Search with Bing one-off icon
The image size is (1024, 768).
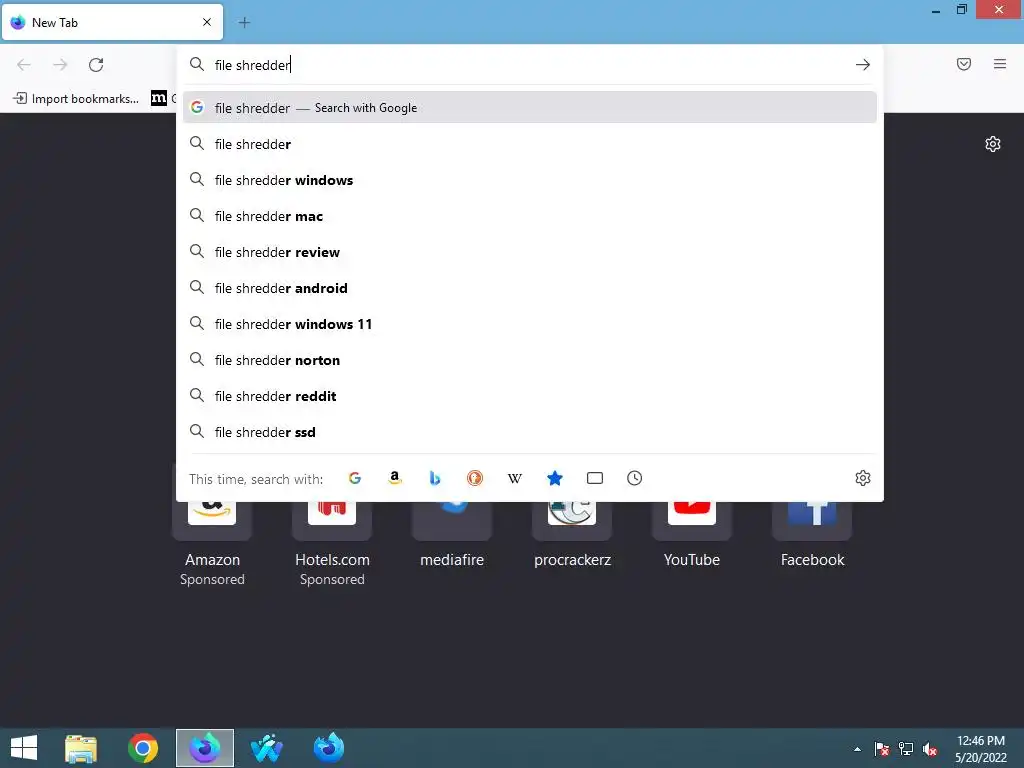(435, 478)
